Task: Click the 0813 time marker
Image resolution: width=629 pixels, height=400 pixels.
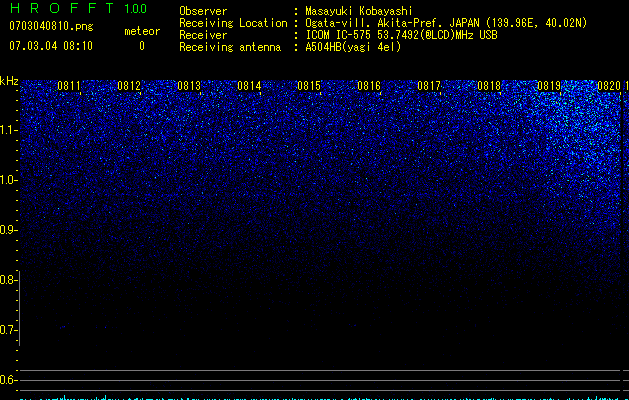Action: (x=189, y=86)
